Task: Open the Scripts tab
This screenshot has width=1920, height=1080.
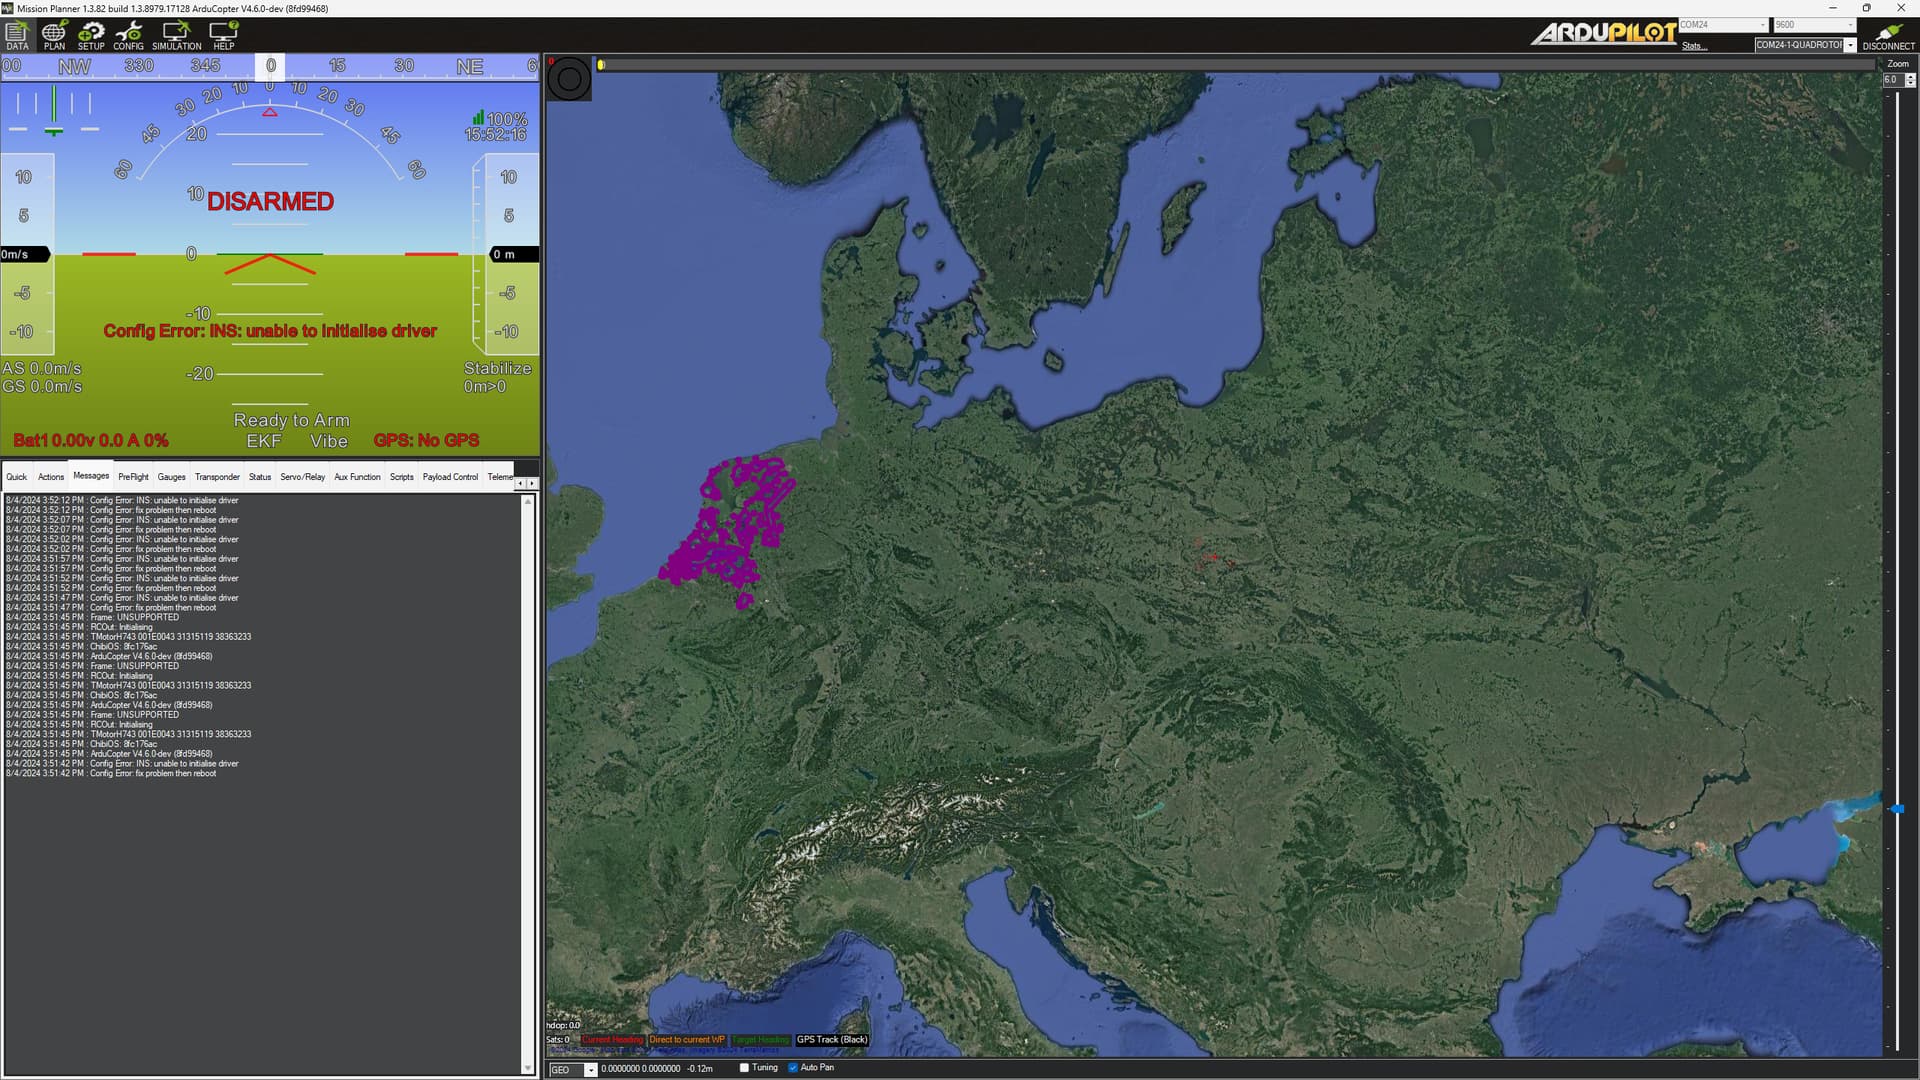Action: coord(401,477)
